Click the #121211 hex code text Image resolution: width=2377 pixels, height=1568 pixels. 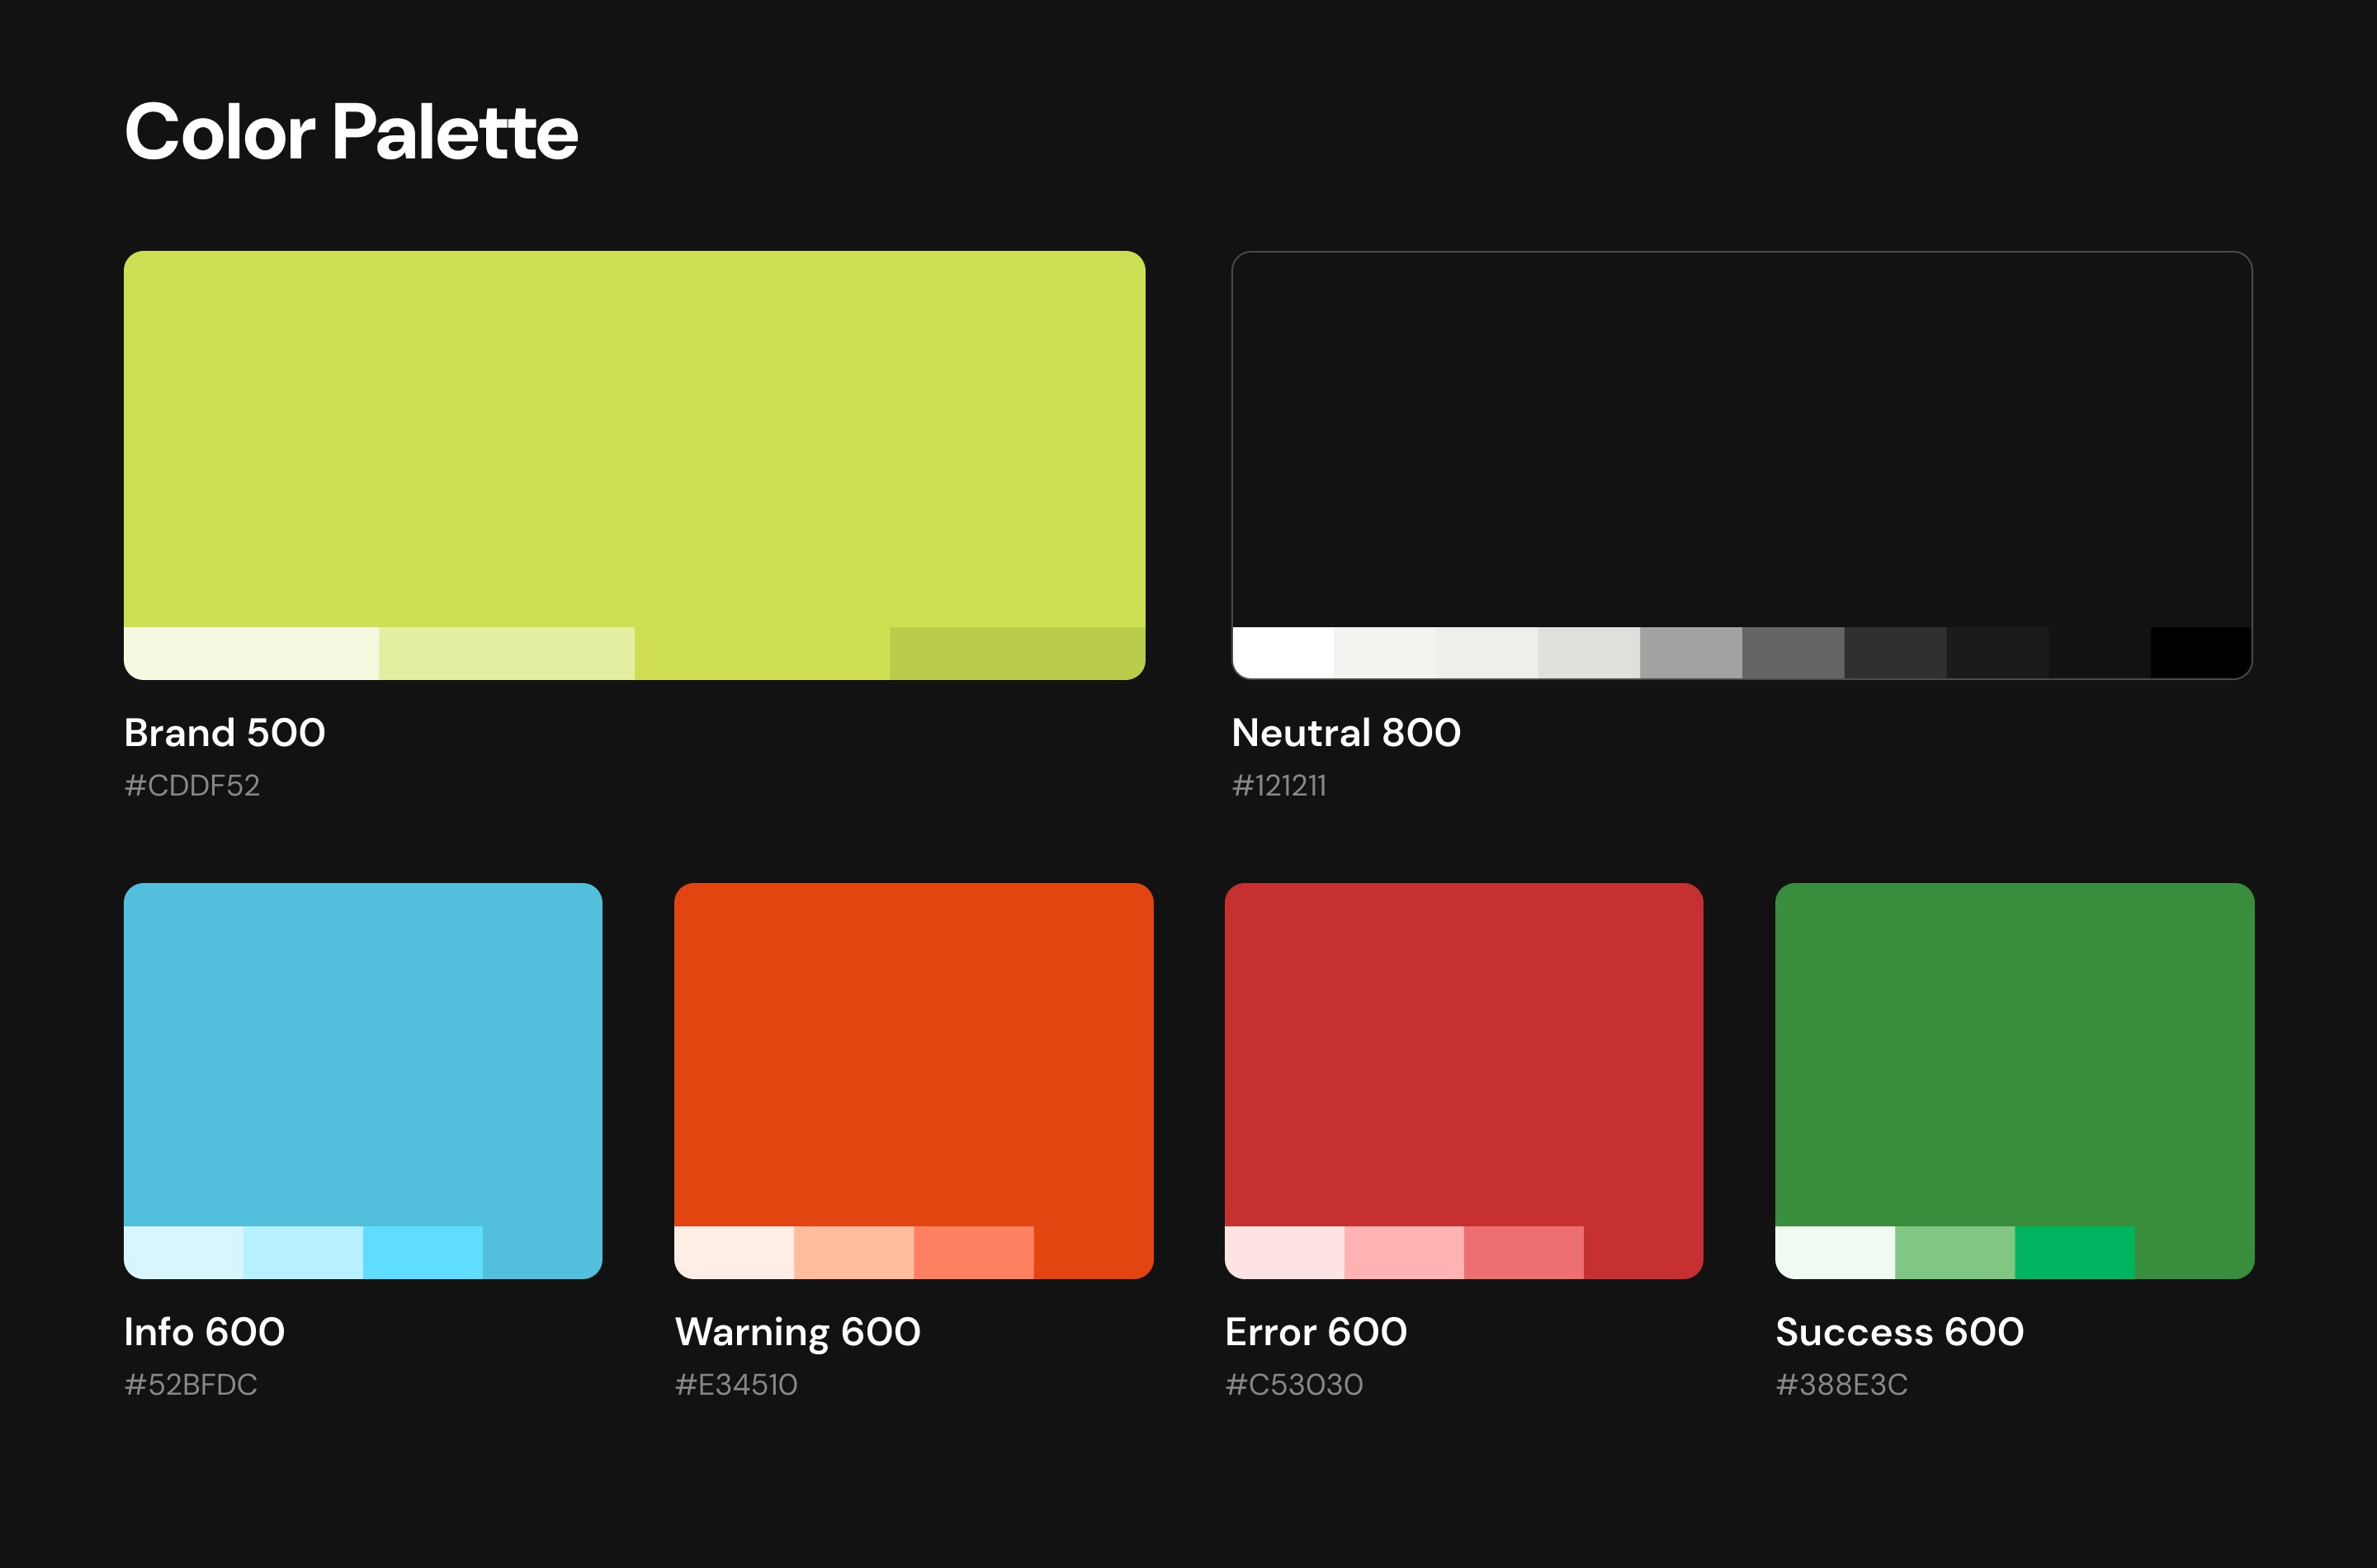1279,786
